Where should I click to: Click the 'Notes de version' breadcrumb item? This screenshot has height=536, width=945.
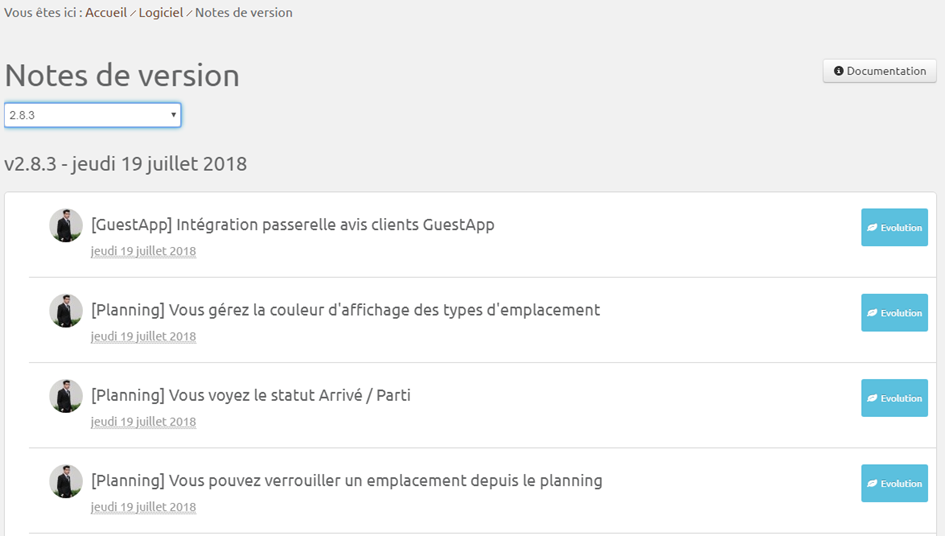(x=243, y=13)
